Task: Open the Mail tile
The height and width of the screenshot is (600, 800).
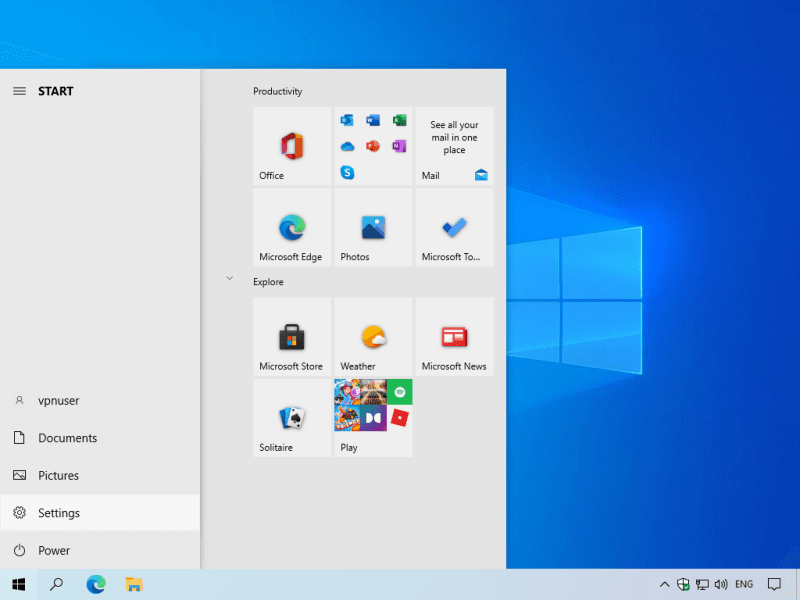Action: click(454, 146)
